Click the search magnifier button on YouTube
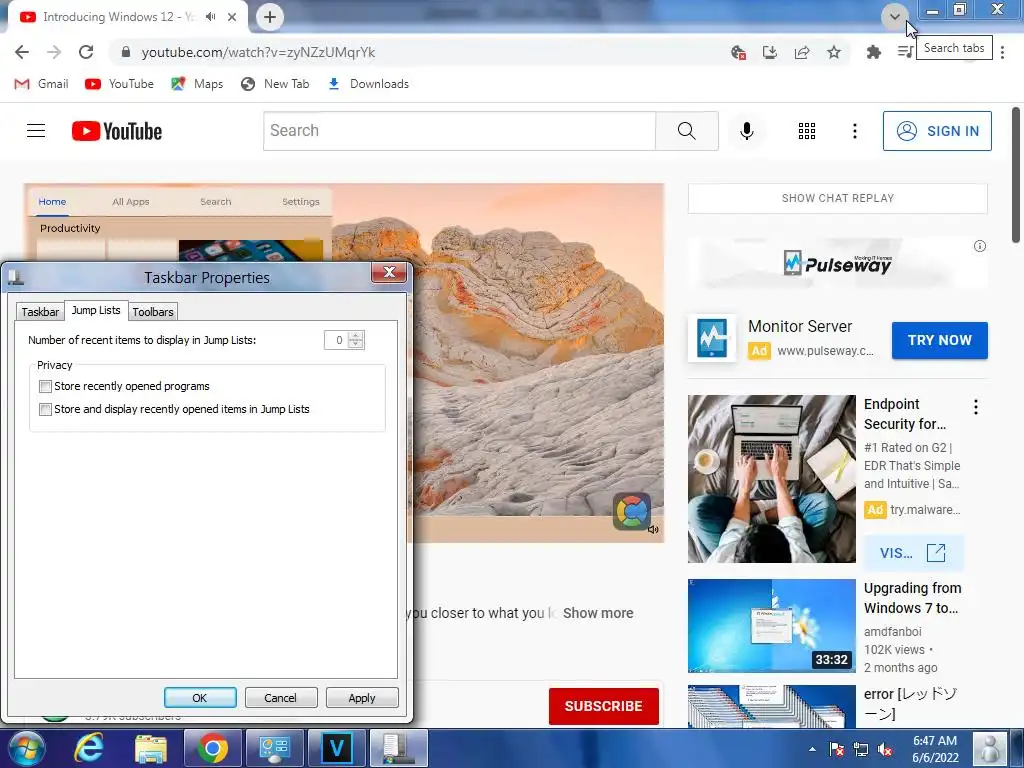Image resolution: width=1024 pixels, height=768 pixels. pyautogui.click(x=686, y=131)
